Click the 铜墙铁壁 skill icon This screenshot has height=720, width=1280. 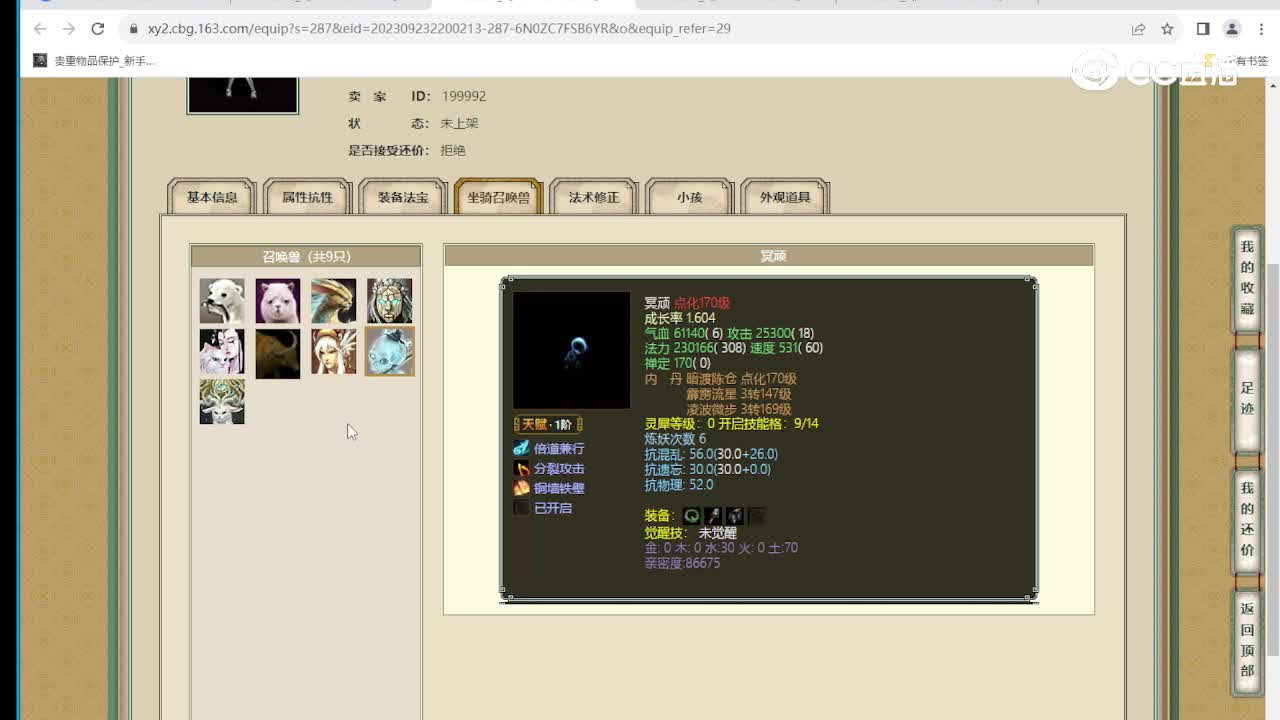(x=521, y=488)
